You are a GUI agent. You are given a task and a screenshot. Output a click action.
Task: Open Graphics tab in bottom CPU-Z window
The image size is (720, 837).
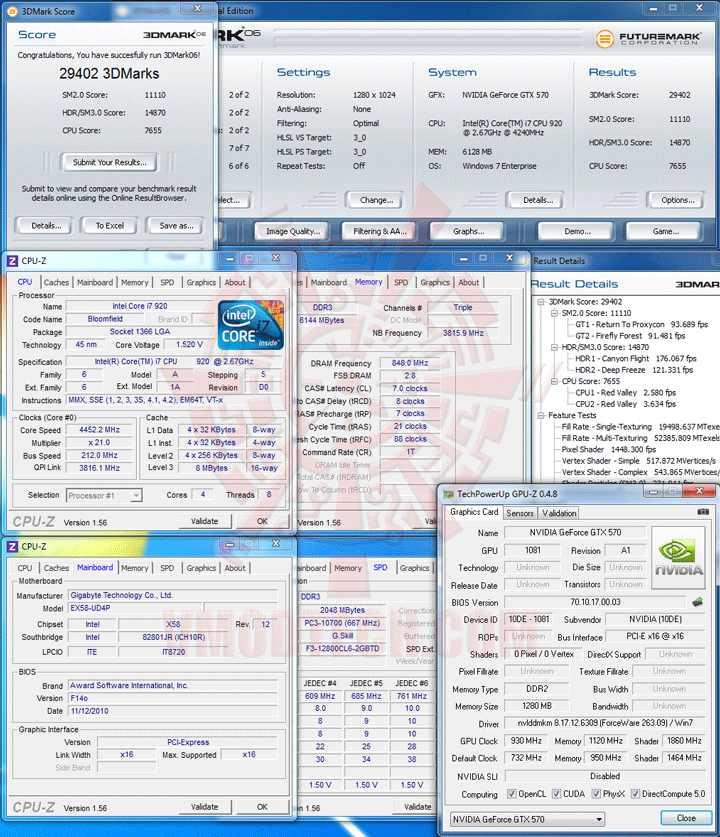tap(201, 568)
